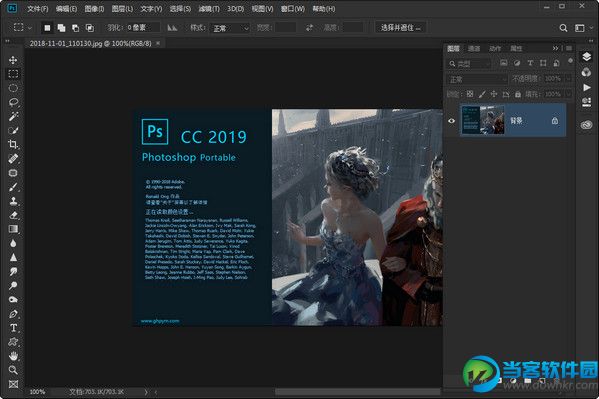Select the Move tool
Viewport: 599px width, 399px height.
pos(13,60)
